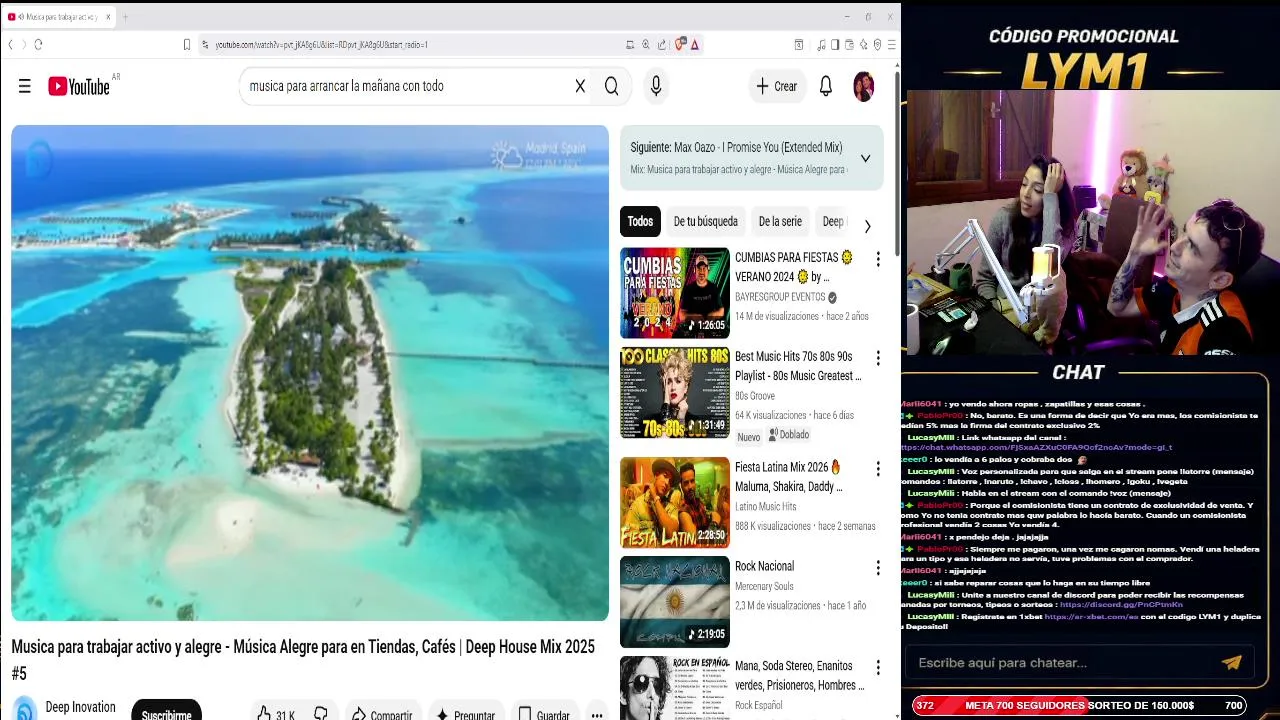The width and height of the screenshot is (1280, 720).
Task: Open Best Music Hits 70s 80s 90s title
Action: tap(798, 366)
